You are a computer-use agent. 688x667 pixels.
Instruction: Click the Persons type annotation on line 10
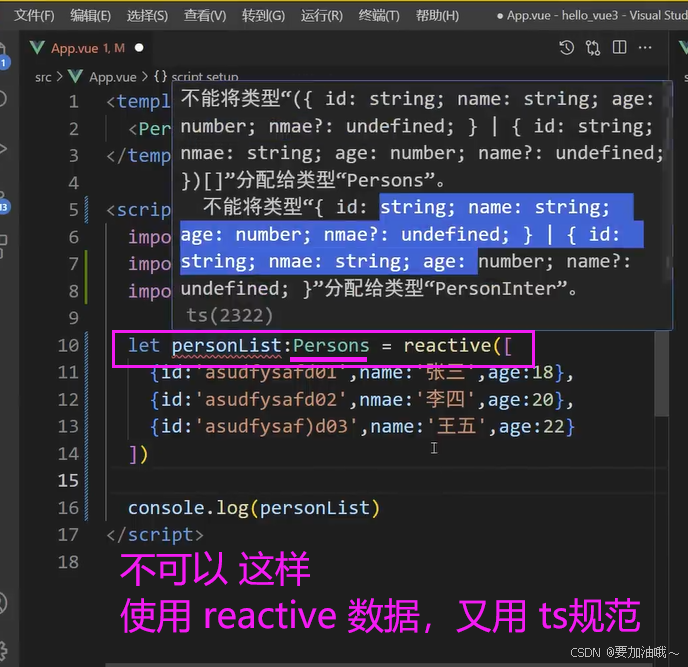[331, 346]
